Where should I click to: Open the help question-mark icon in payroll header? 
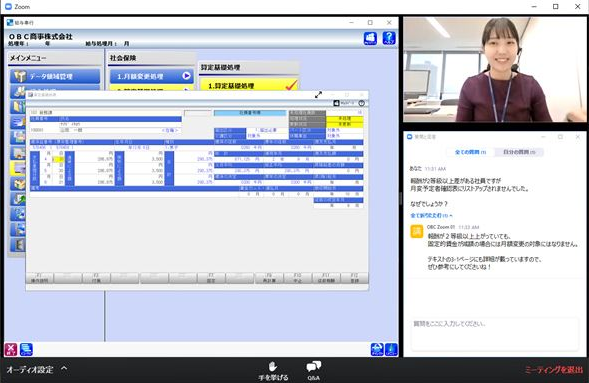389,38
